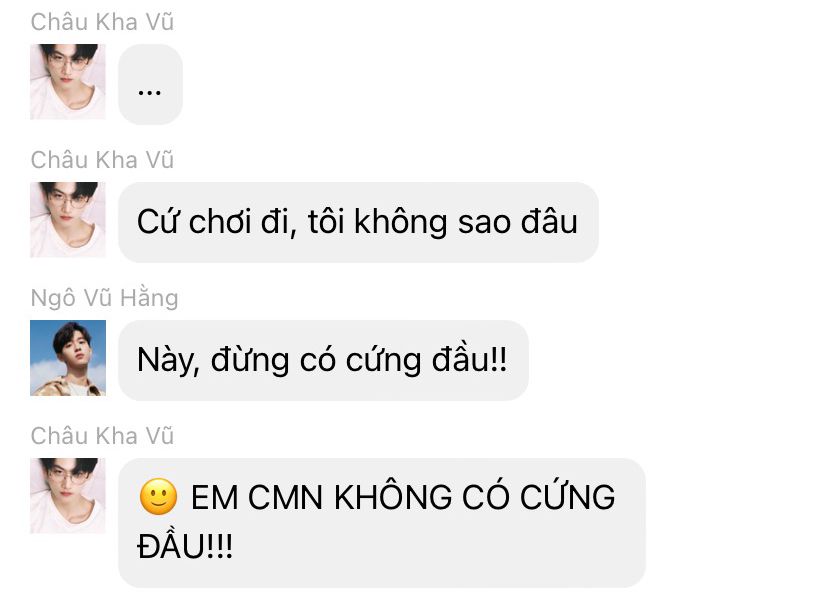Click the word 'Cứ' starting the second message
Image resolution: width=828 pixels, height=604 pixels.
point(158,221)
